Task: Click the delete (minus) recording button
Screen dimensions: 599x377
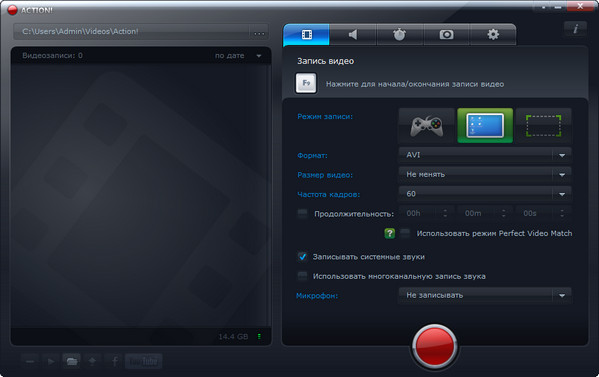Action: coord(30,361)
